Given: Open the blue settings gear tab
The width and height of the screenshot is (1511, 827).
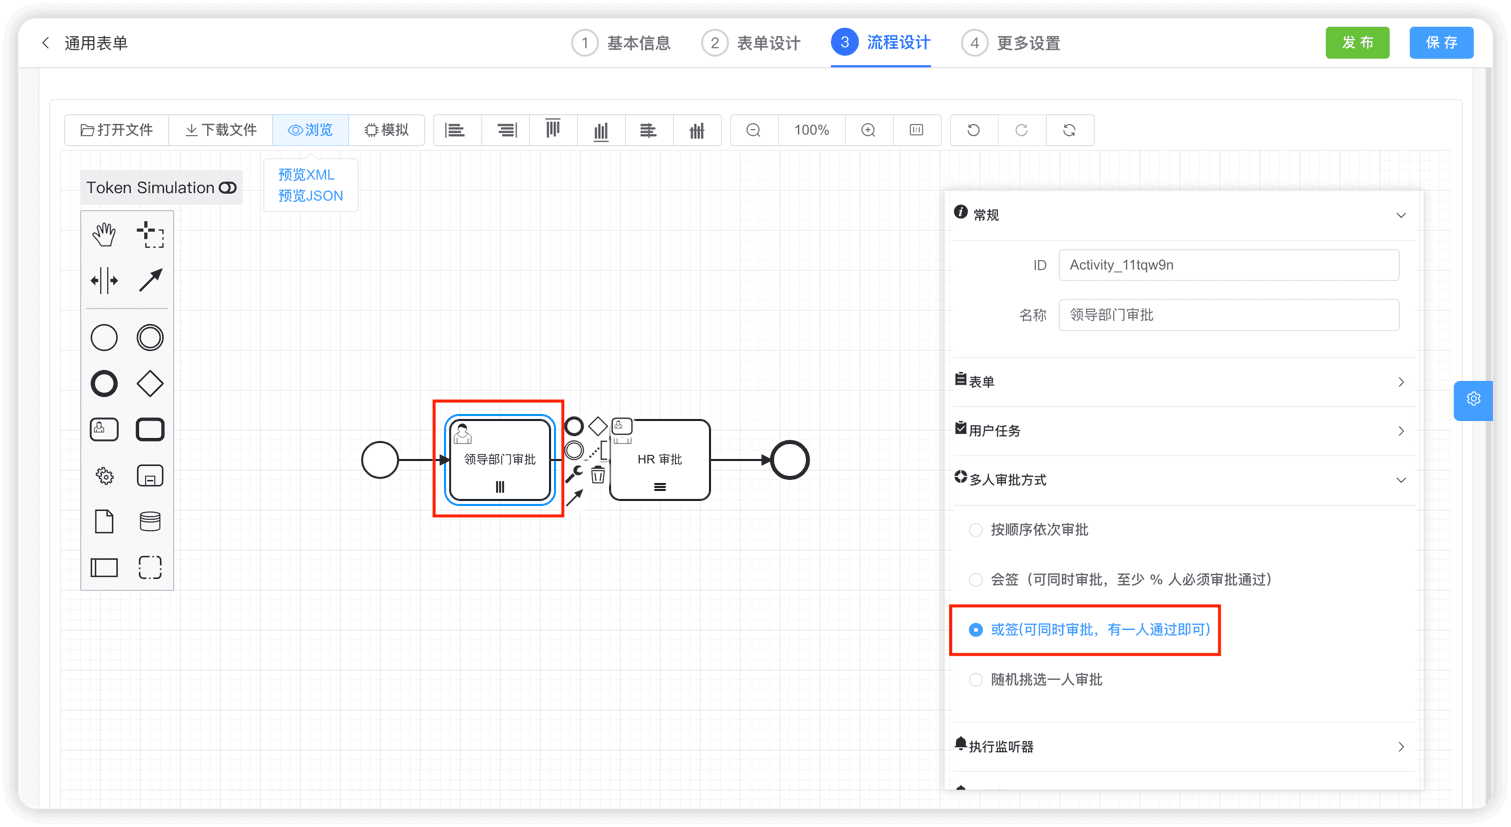Looking at the screenshot, I should (1473, 400).
